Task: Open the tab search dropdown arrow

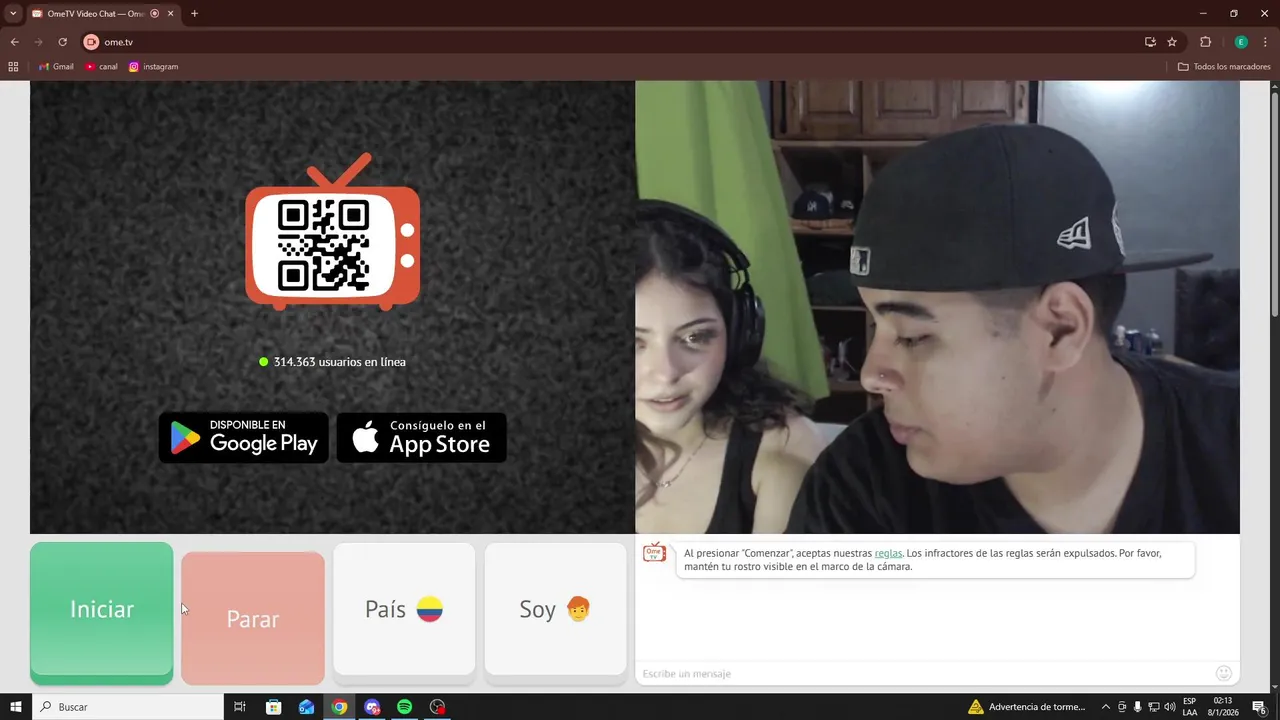Action: click(13, 14)
